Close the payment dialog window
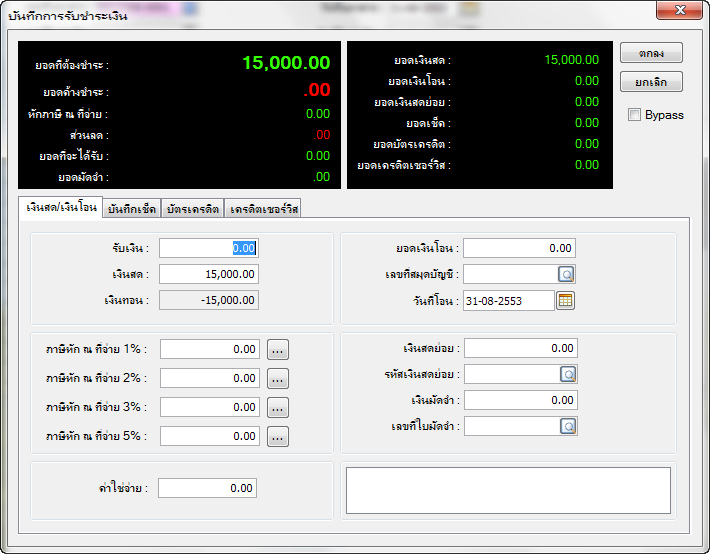Image resolution: width=710 pixels, height=554 pixels. [679, 10]
